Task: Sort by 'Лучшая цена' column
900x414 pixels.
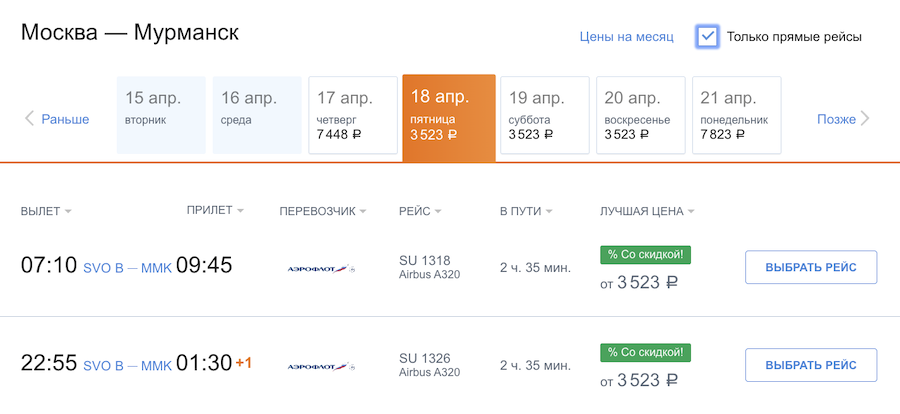Action: 647,211
